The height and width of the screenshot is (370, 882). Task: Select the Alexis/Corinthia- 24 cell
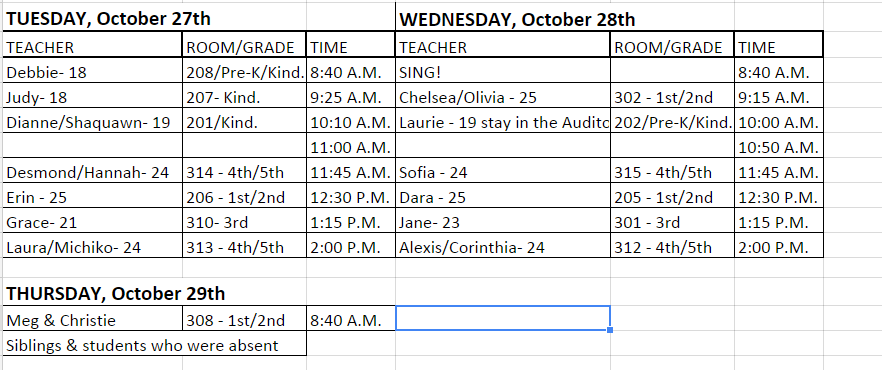pyautogui.click(x=503, y=247)
